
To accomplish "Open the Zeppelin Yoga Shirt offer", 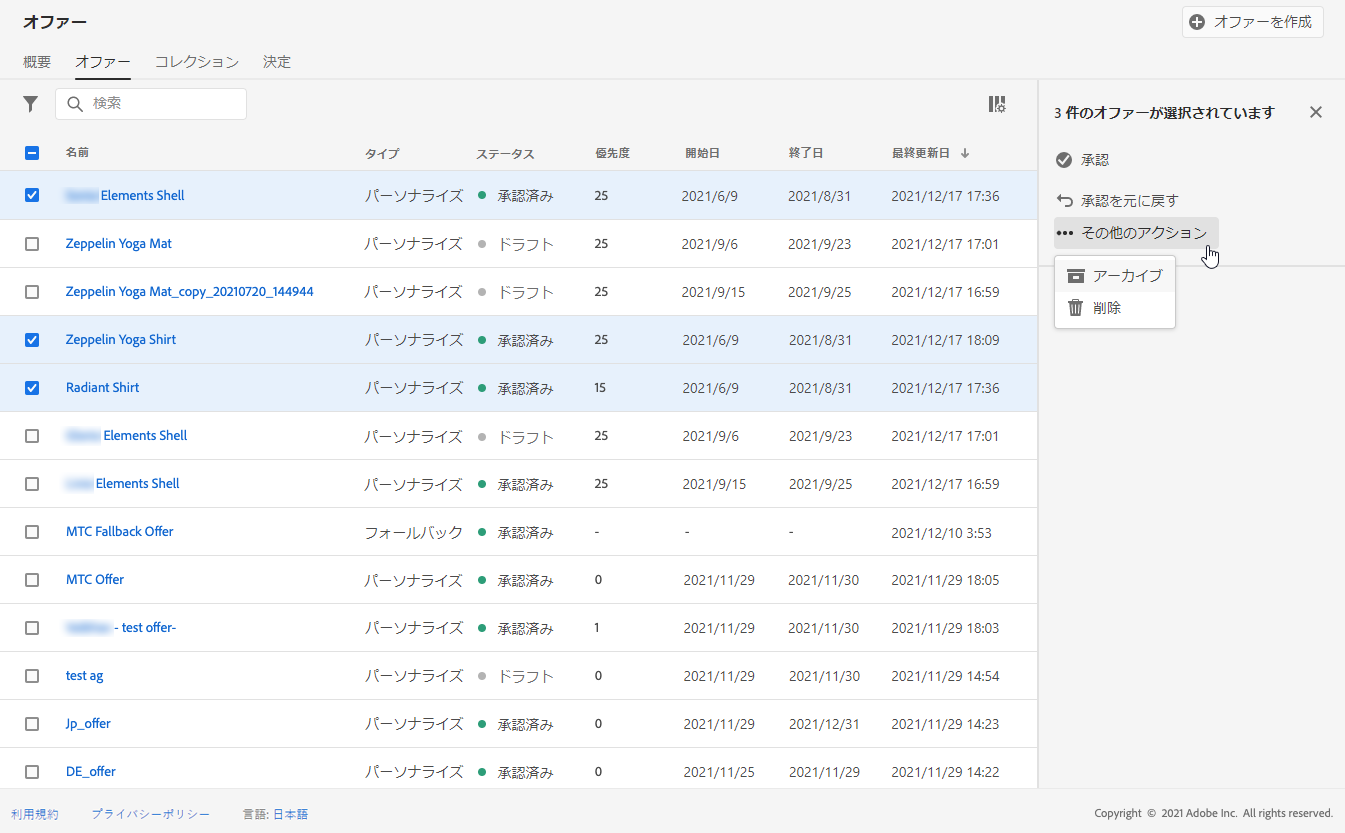I will tap(121, 340).
